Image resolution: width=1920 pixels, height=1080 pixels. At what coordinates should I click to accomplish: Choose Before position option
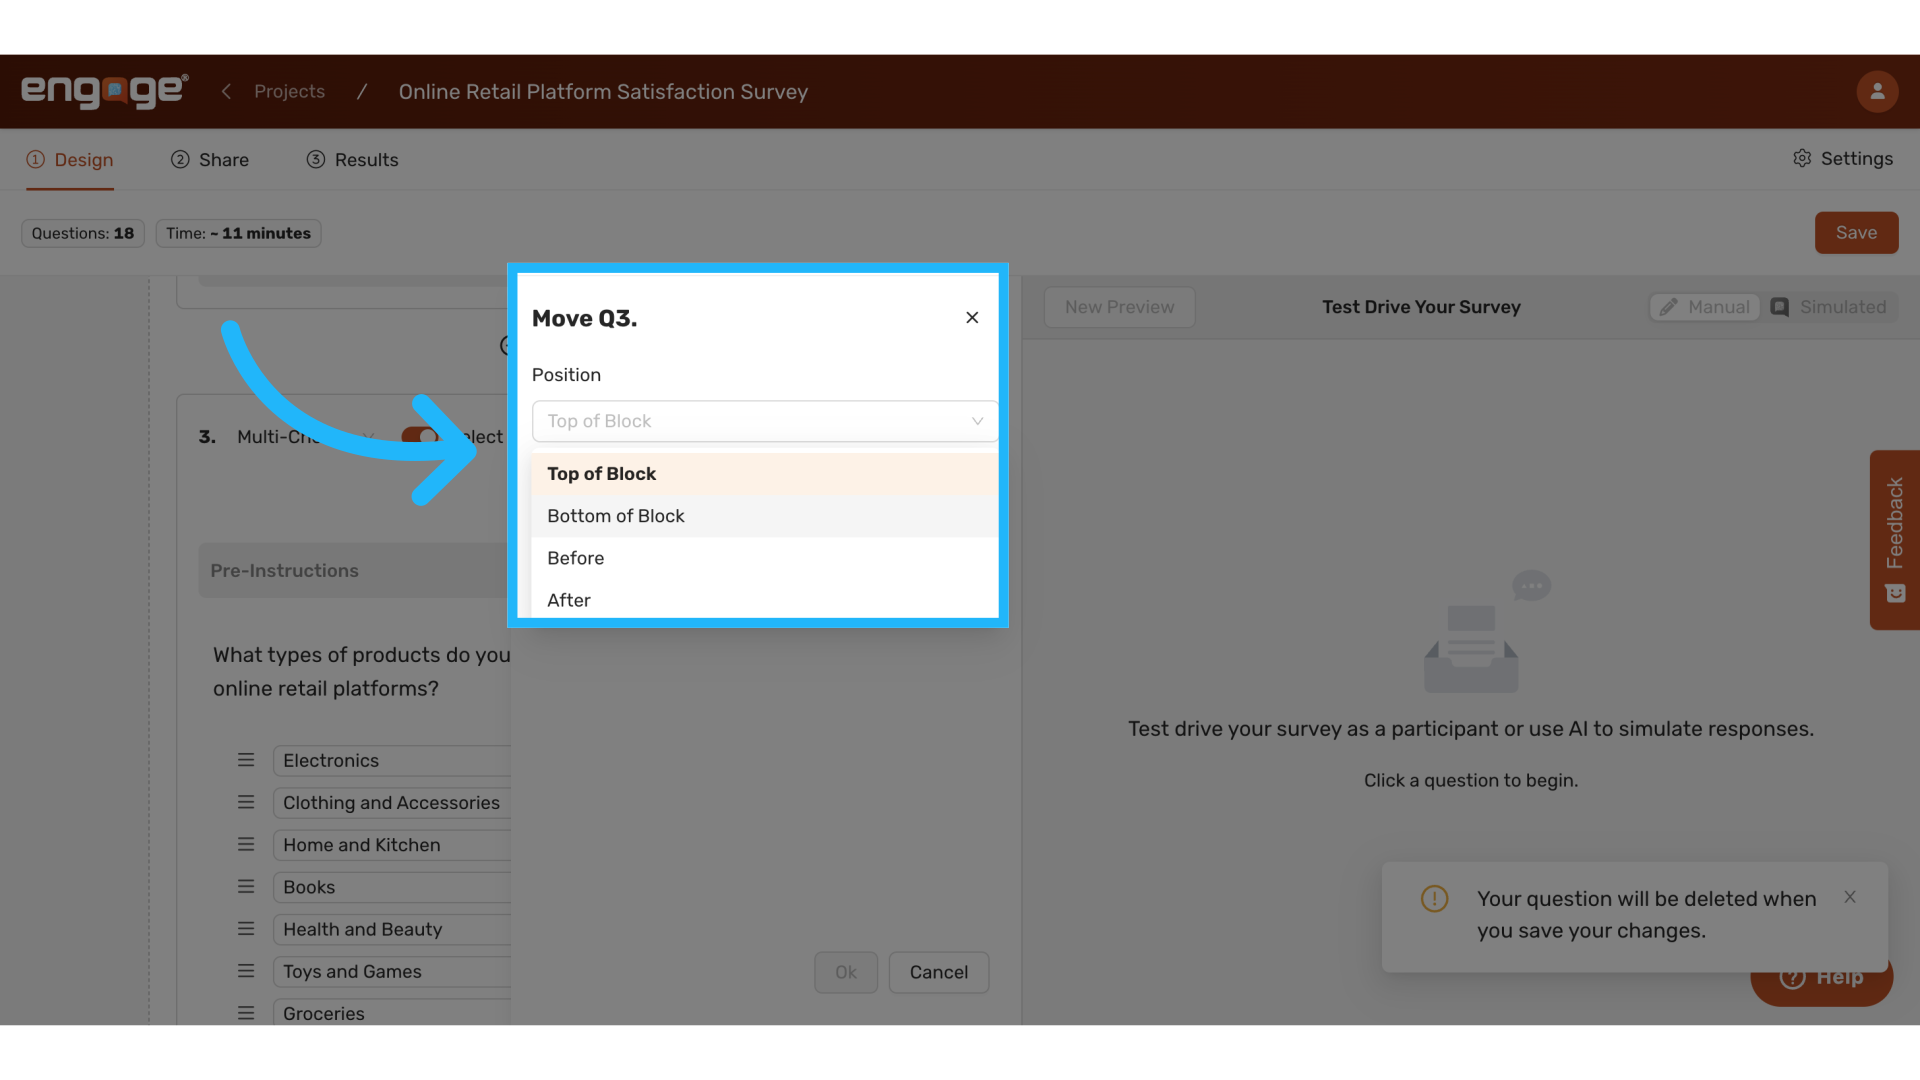[765, 558]
